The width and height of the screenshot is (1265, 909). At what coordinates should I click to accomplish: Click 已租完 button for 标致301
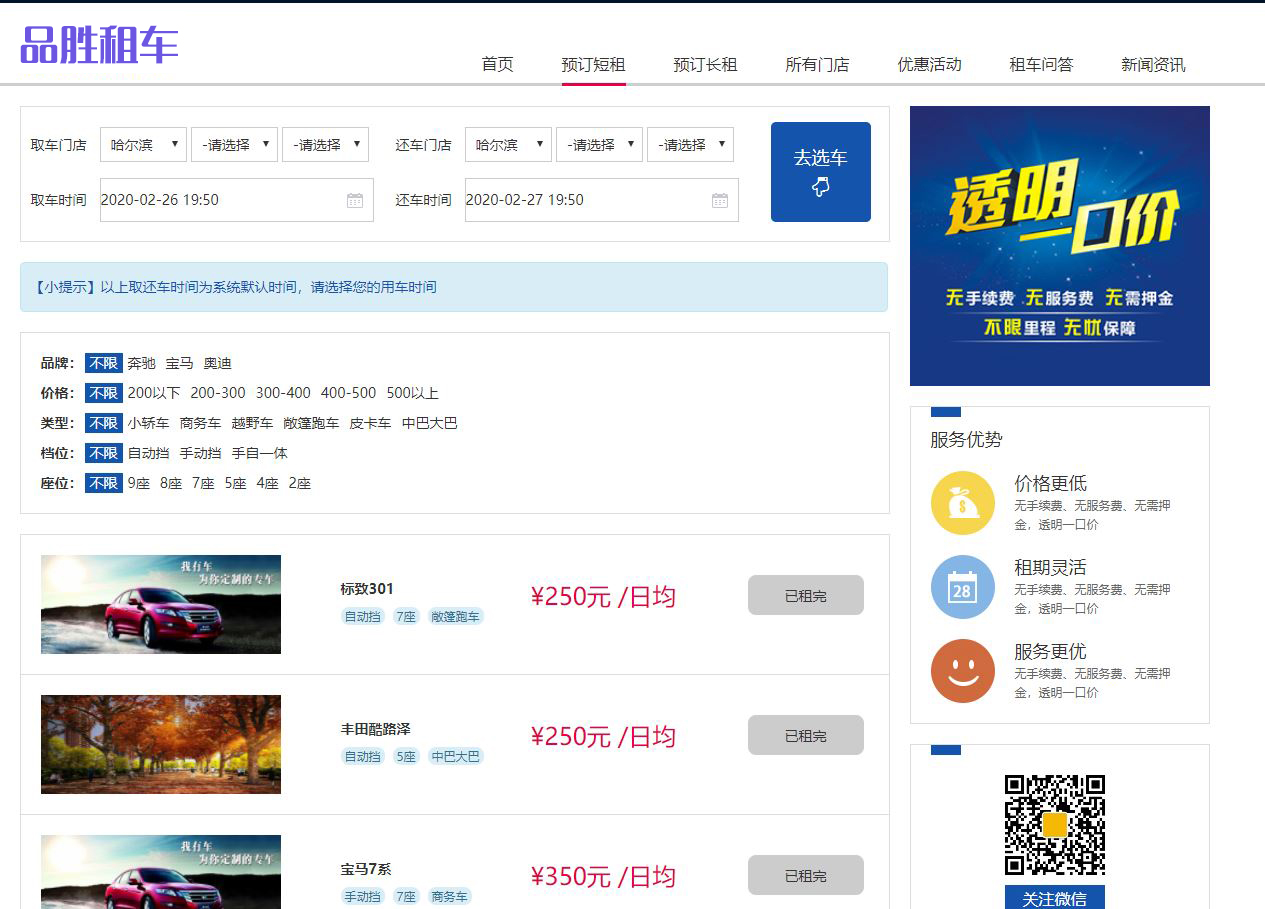click(x=806, y=595)
